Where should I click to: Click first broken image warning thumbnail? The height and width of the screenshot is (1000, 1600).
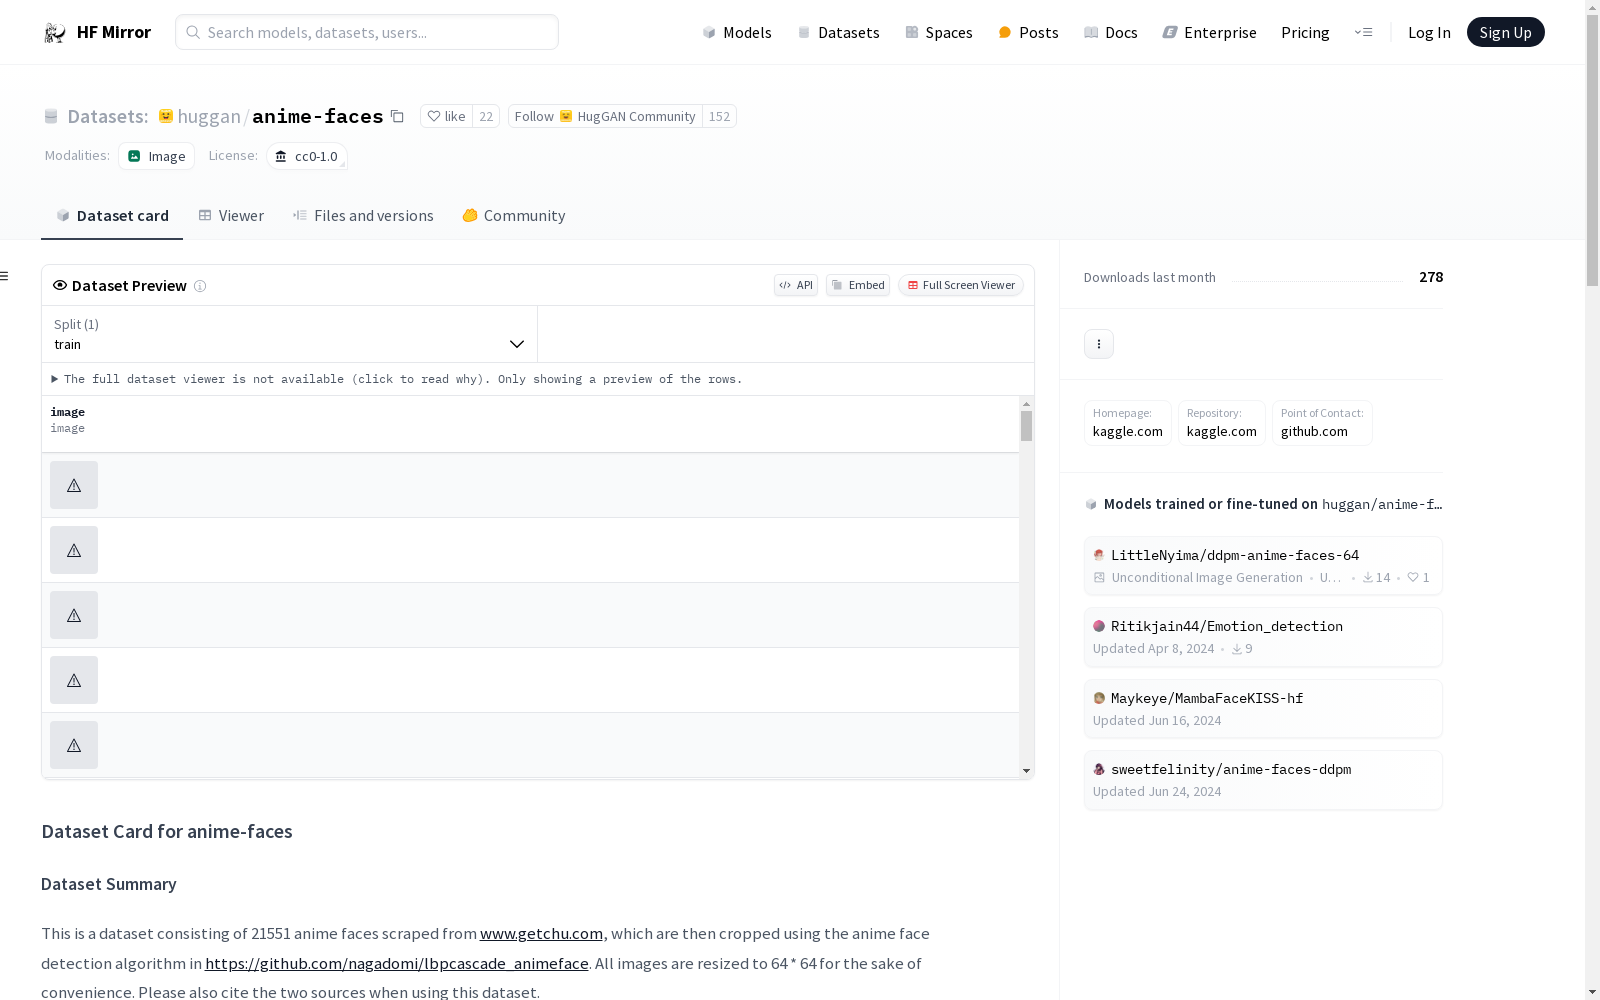point(74,485)
